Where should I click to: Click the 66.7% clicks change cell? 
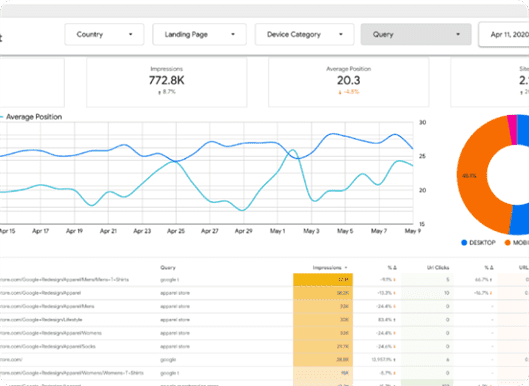pyautogui.click(x=483, y=280)
